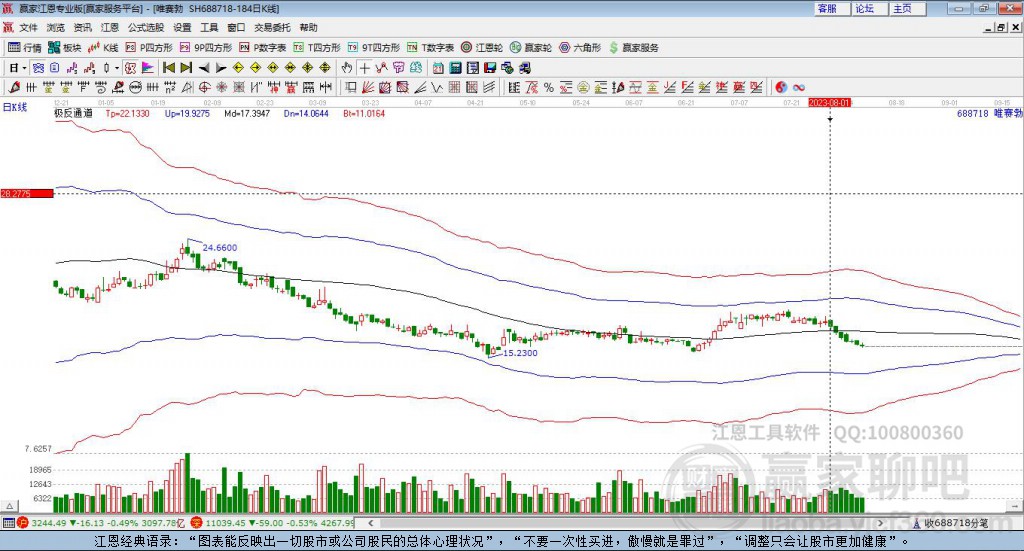Click the Md=17.3947 indicator value

click(x=247, y=113)
